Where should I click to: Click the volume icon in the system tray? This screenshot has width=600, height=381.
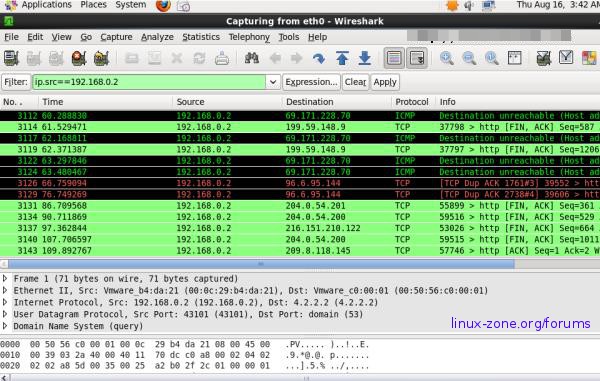tap(470, 5)
